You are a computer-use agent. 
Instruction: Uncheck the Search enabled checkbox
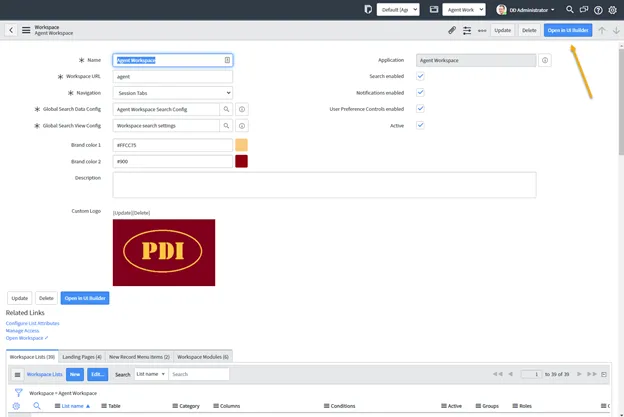(421, 76)
